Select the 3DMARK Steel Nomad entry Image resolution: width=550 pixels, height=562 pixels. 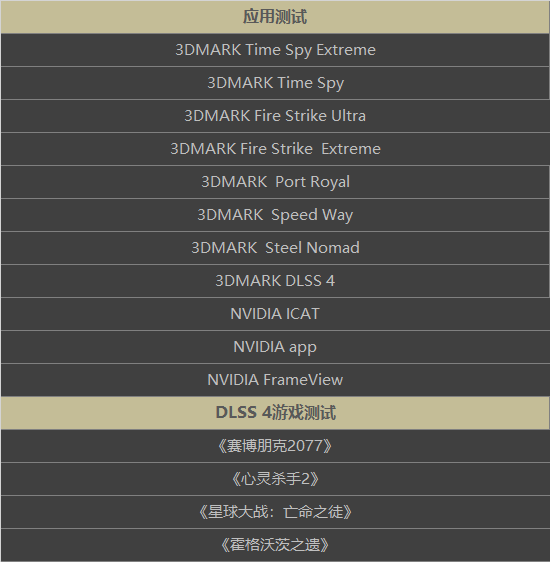[x=275, y=248]
